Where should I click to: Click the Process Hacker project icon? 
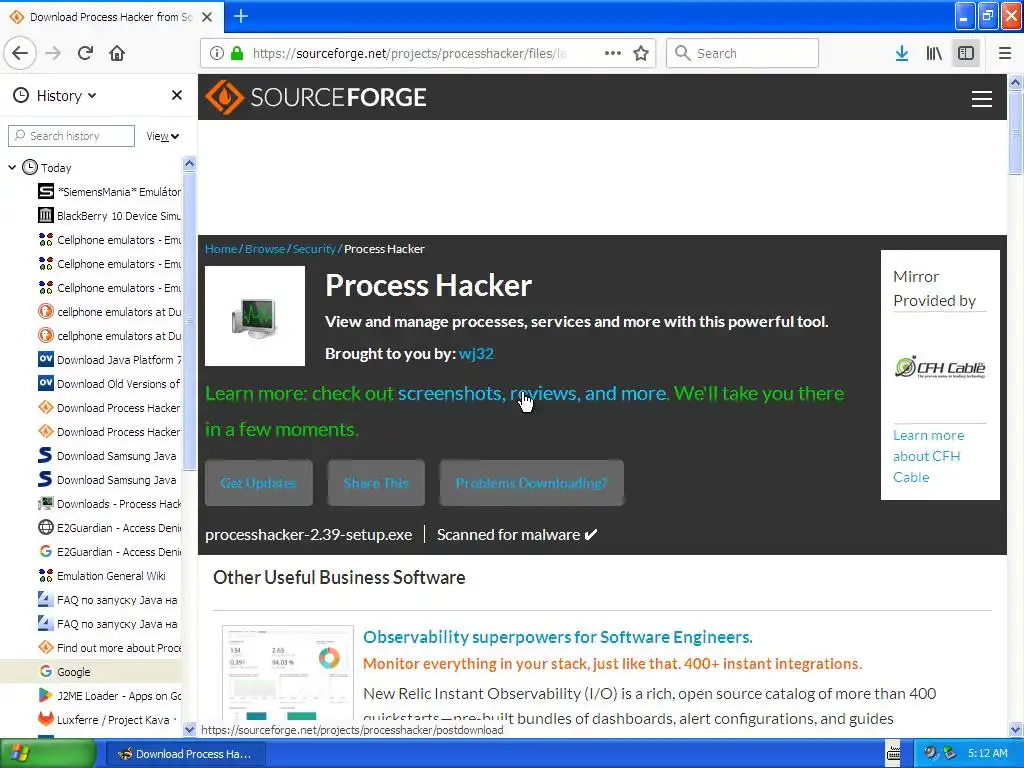coord(255,316)
